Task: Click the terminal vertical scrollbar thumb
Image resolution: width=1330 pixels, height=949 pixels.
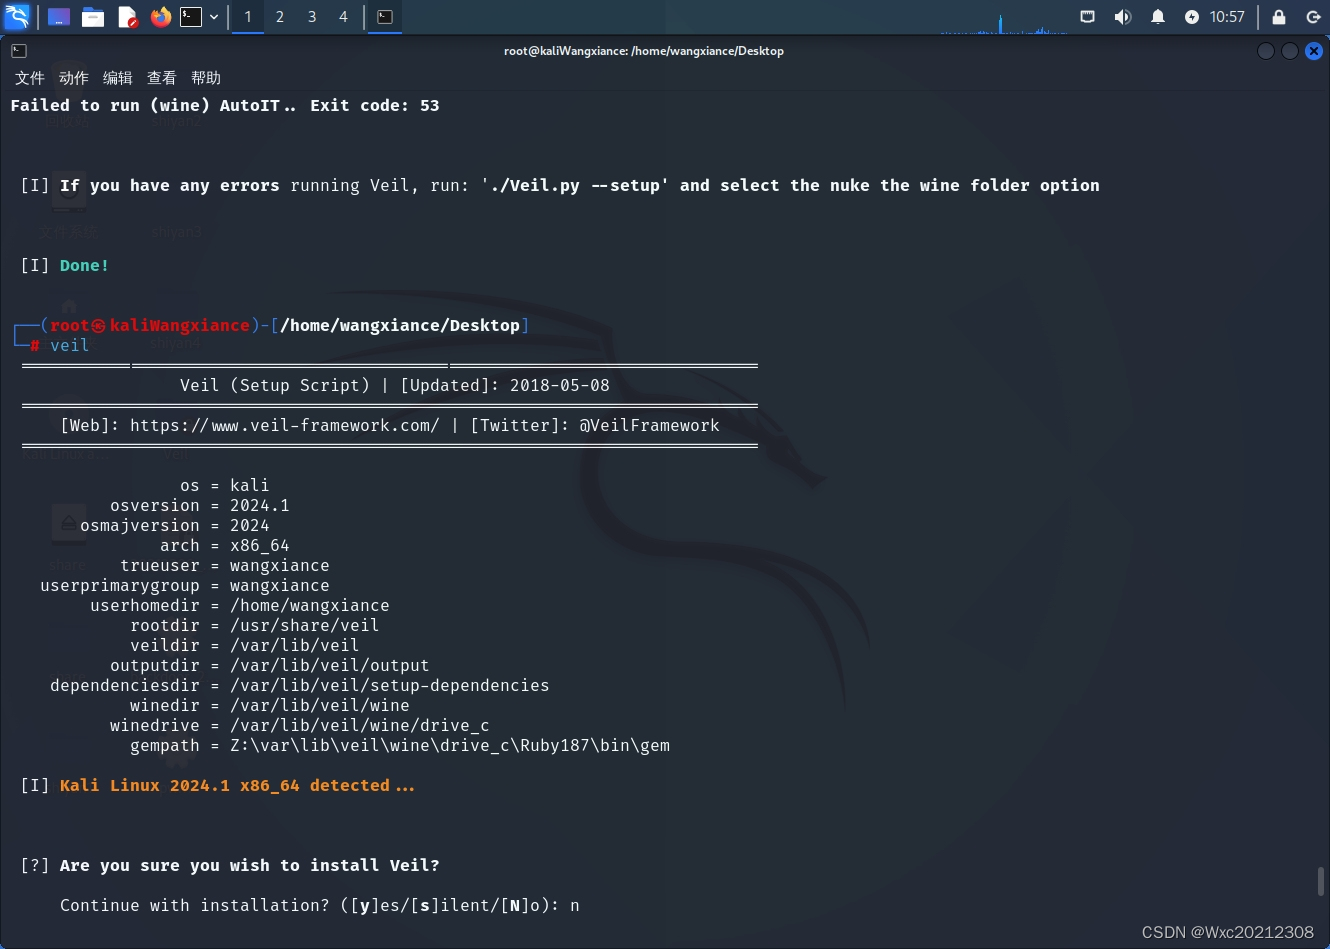Action: point(1320,881)
